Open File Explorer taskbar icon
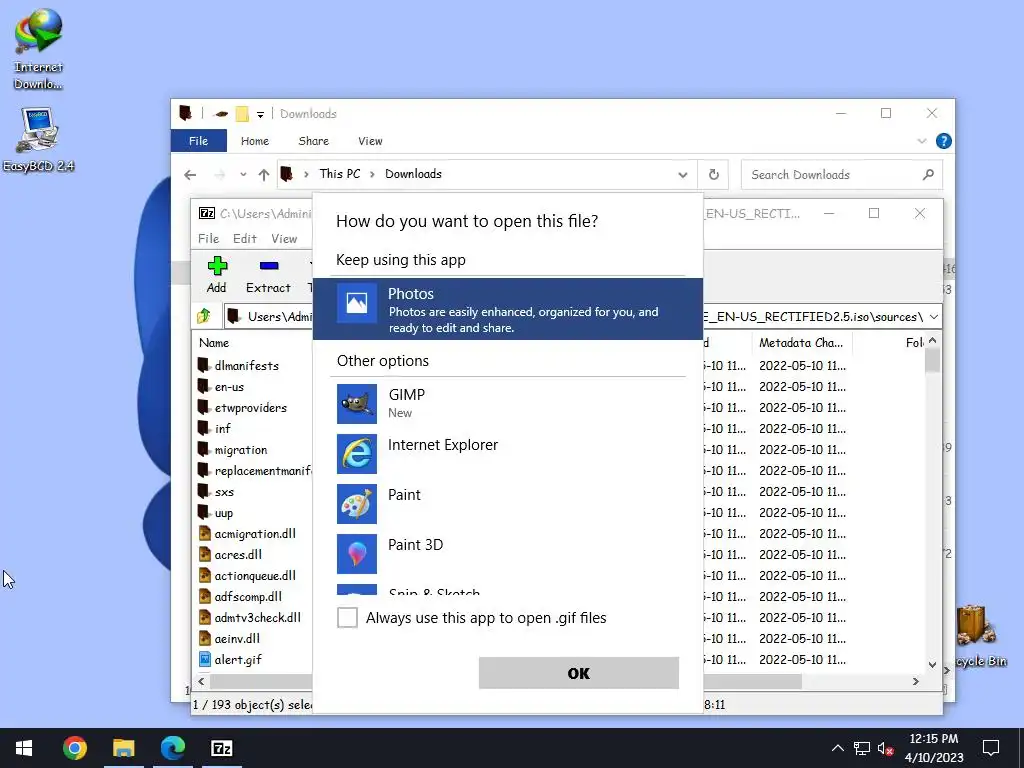The width and height of the screenshot is (1024, 768). (123, 748)
